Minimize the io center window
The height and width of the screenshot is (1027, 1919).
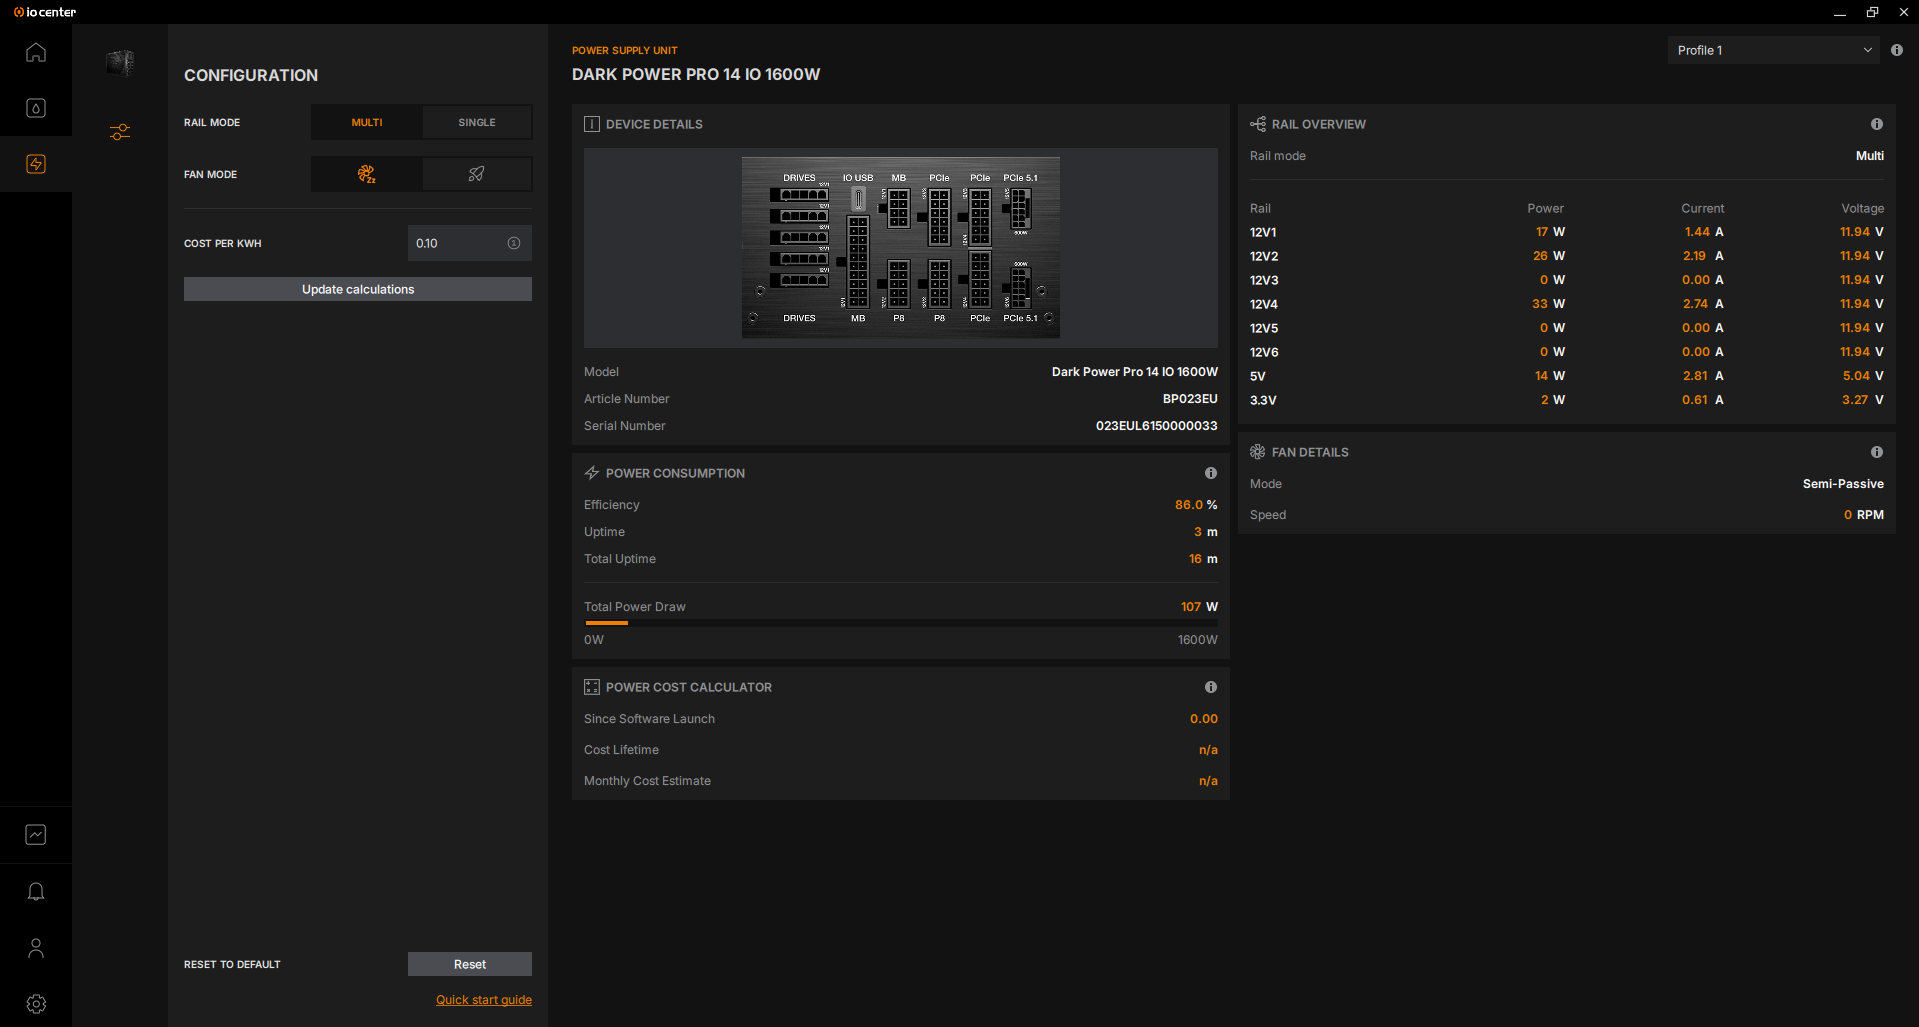click(1839, 12)
